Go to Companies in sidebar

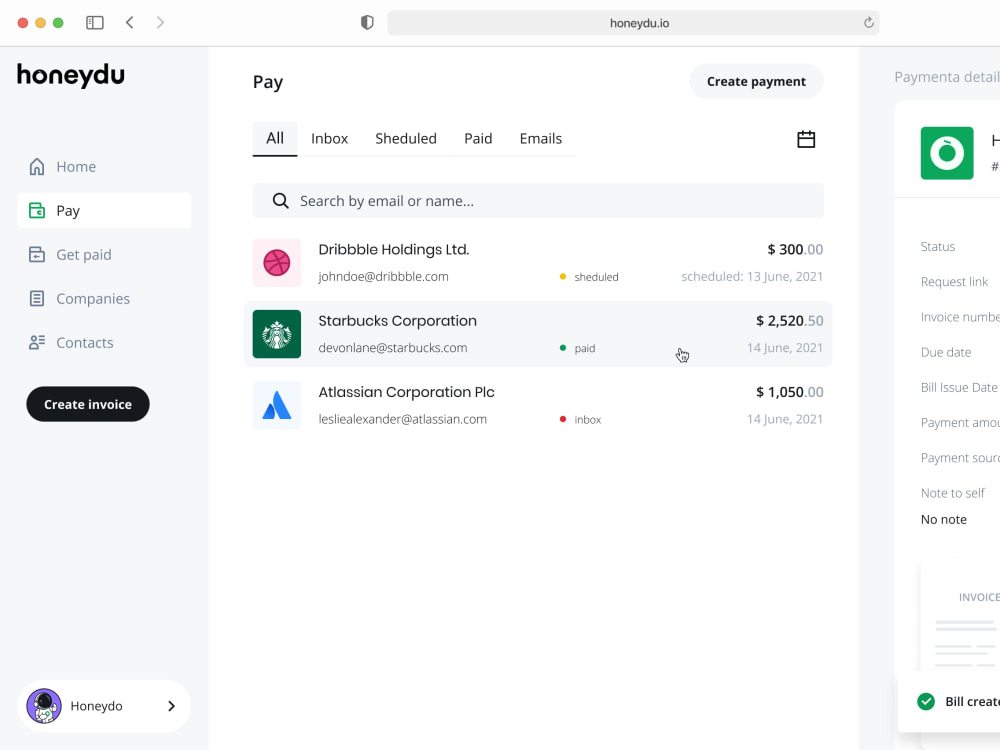click(x=79, y=298)
